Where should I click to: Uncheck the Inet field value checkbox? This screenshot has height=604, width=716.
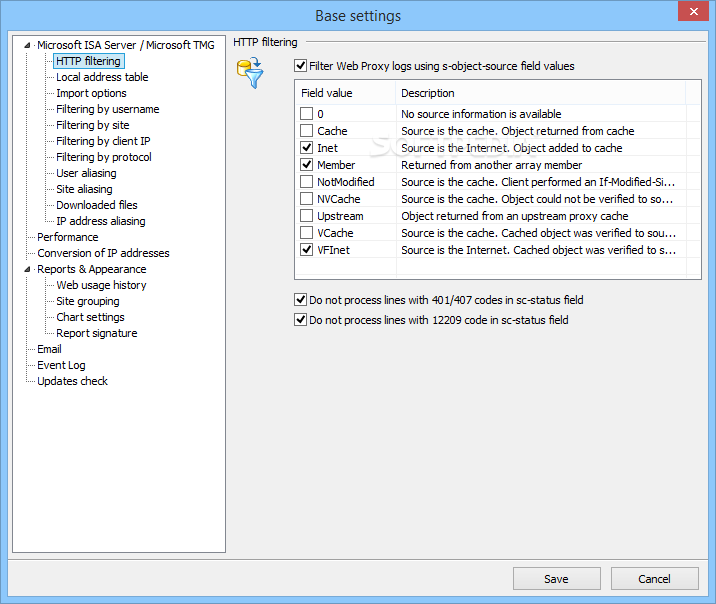coord(306,147)
